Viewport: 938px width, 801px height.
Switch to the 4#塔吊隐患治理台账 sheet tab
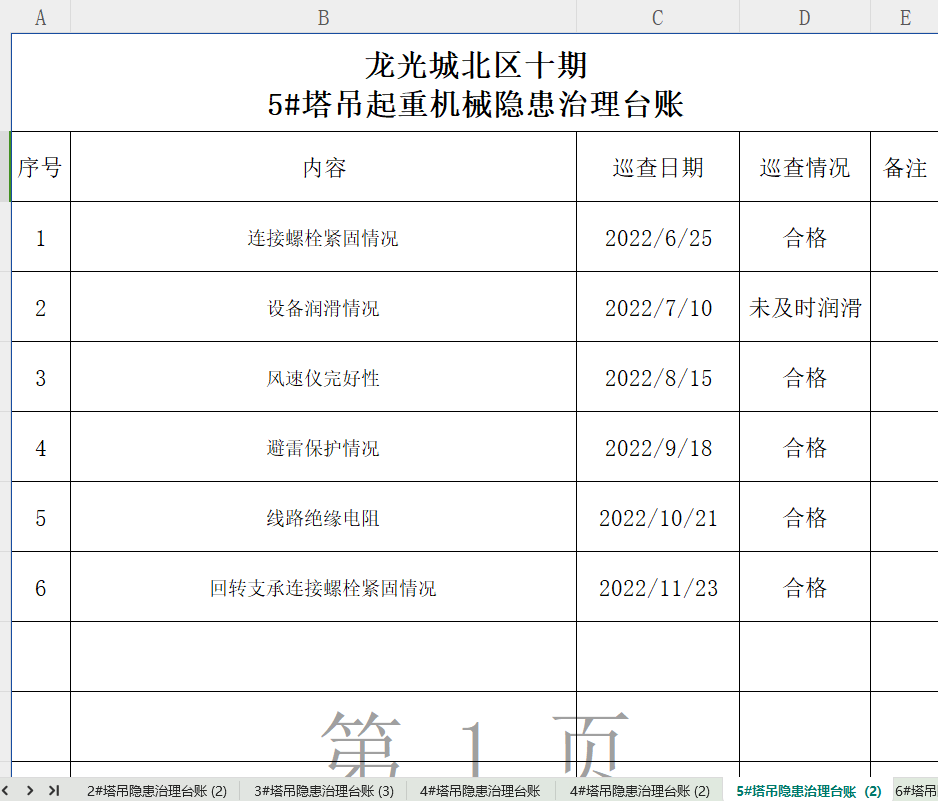(479, 791)
